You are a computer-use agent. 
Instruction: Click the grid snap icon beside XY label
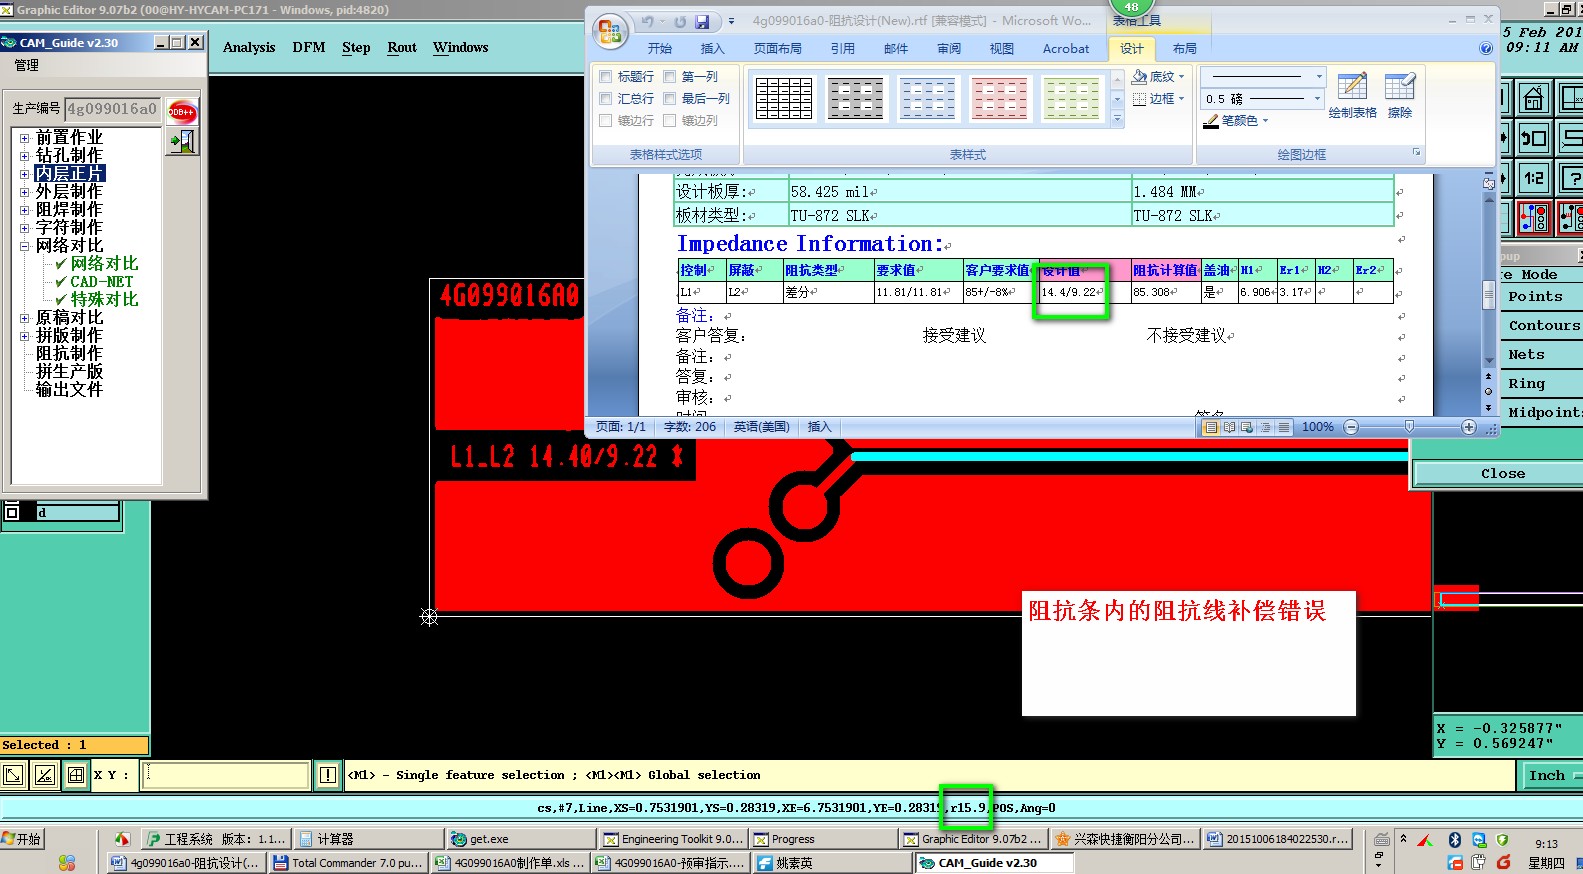(x=76, y=775)
